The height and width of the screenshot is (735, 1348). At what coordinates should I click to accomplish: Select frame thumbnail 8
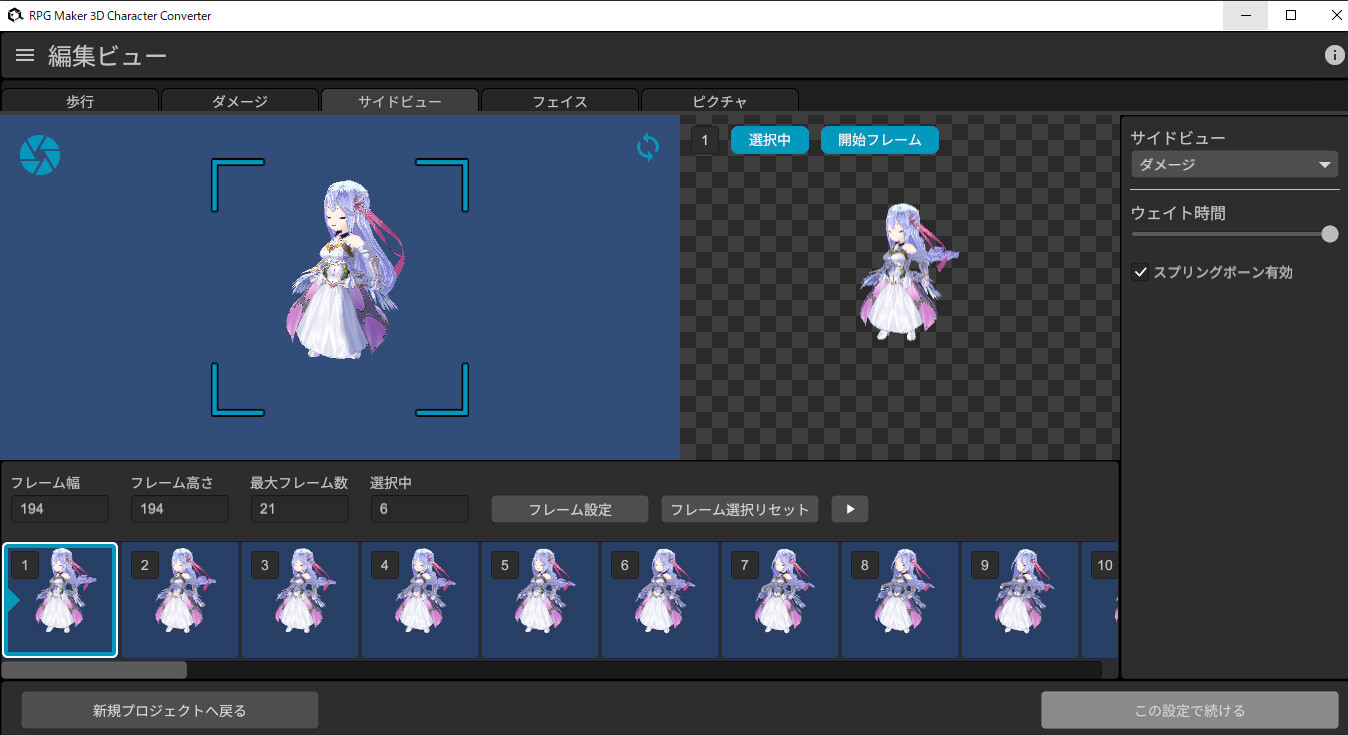(x=900, y=600)
